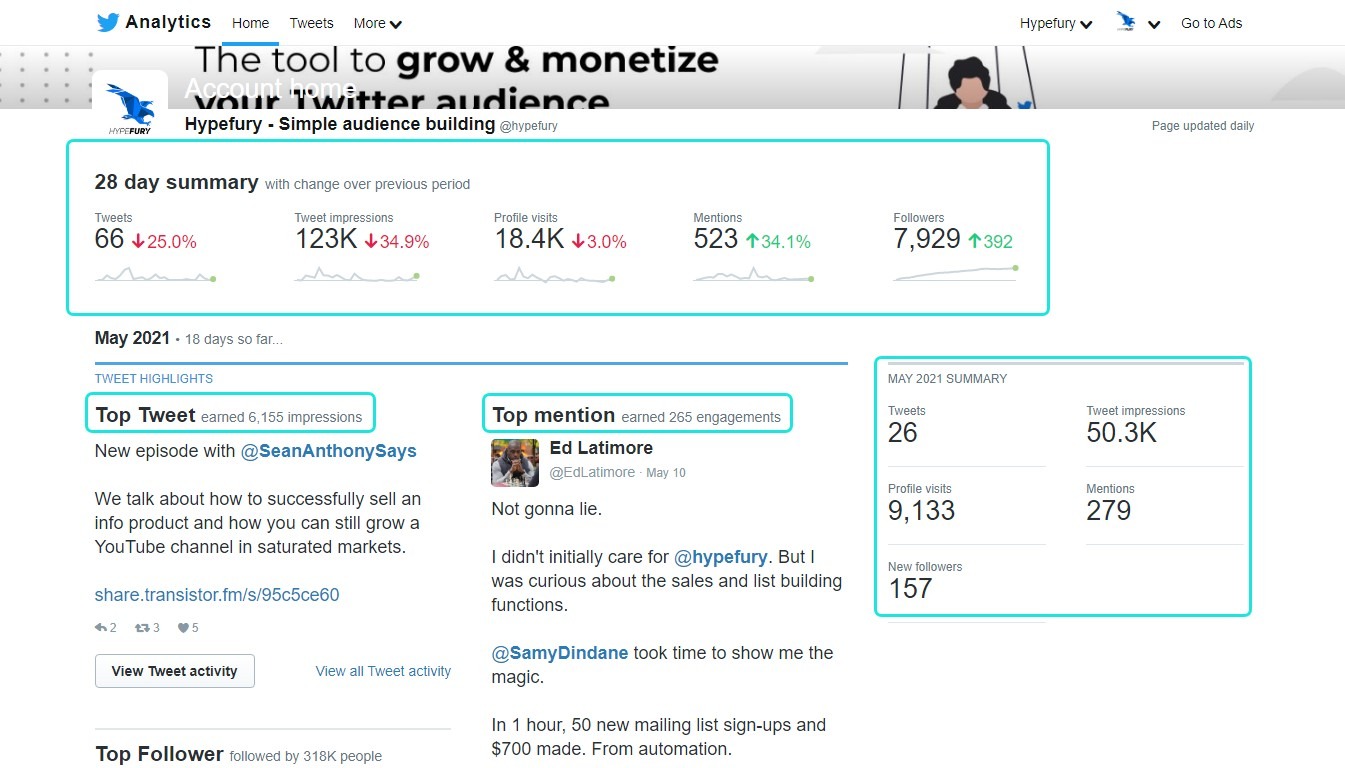
Task: Click Ed Latimore's profile picture
Action: pyautogui.click(x=514, y=462)
